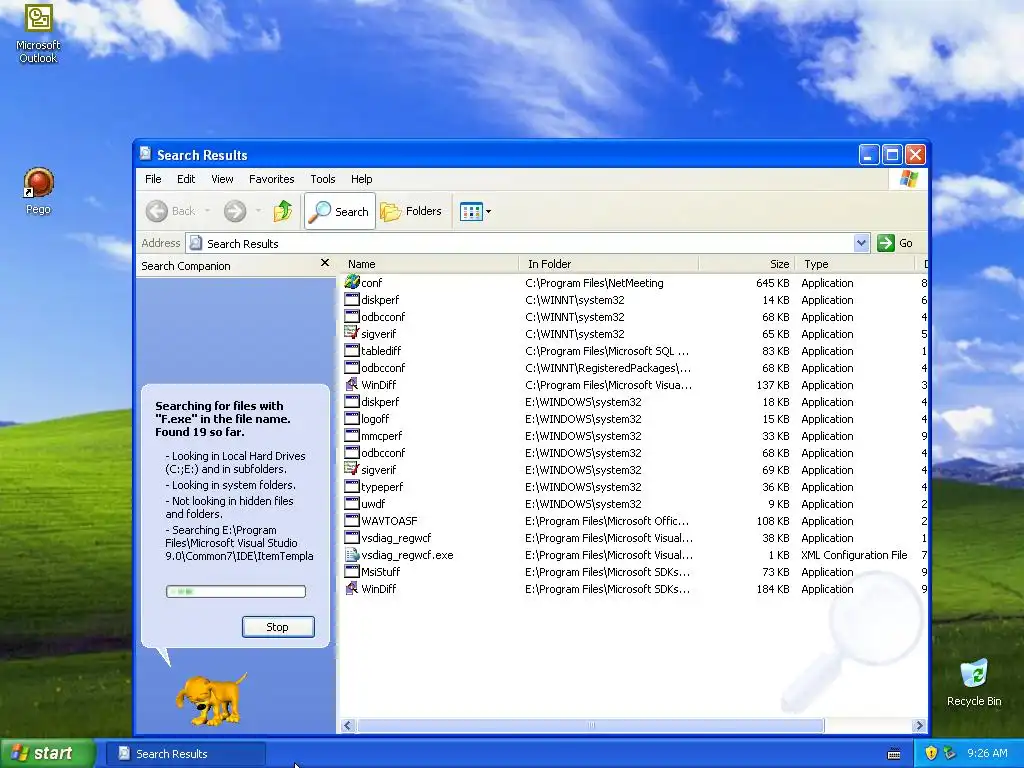The image size is (1024, 768).
Task: Click the Forward navigation arrow
Action: (x=235, y=211)
